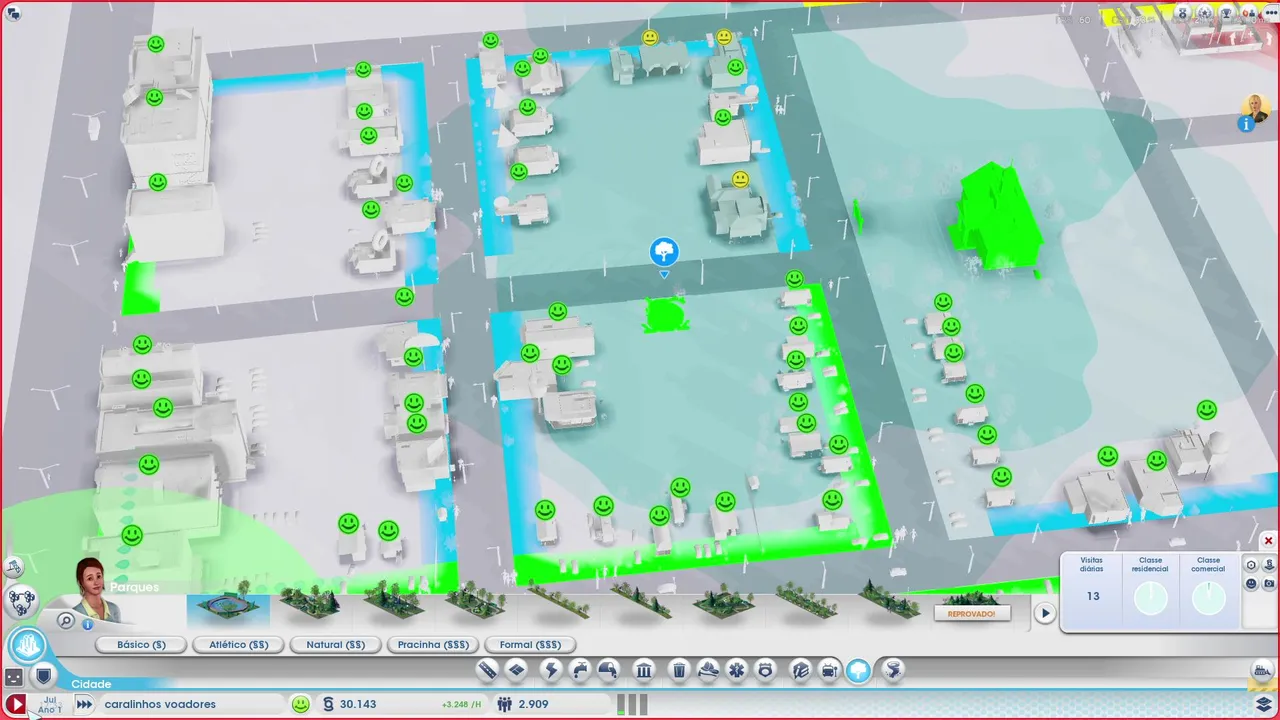This screenshot has height=720, width=1280.
Task: Toggle the game pause/play button
Action: pos(16,704)
